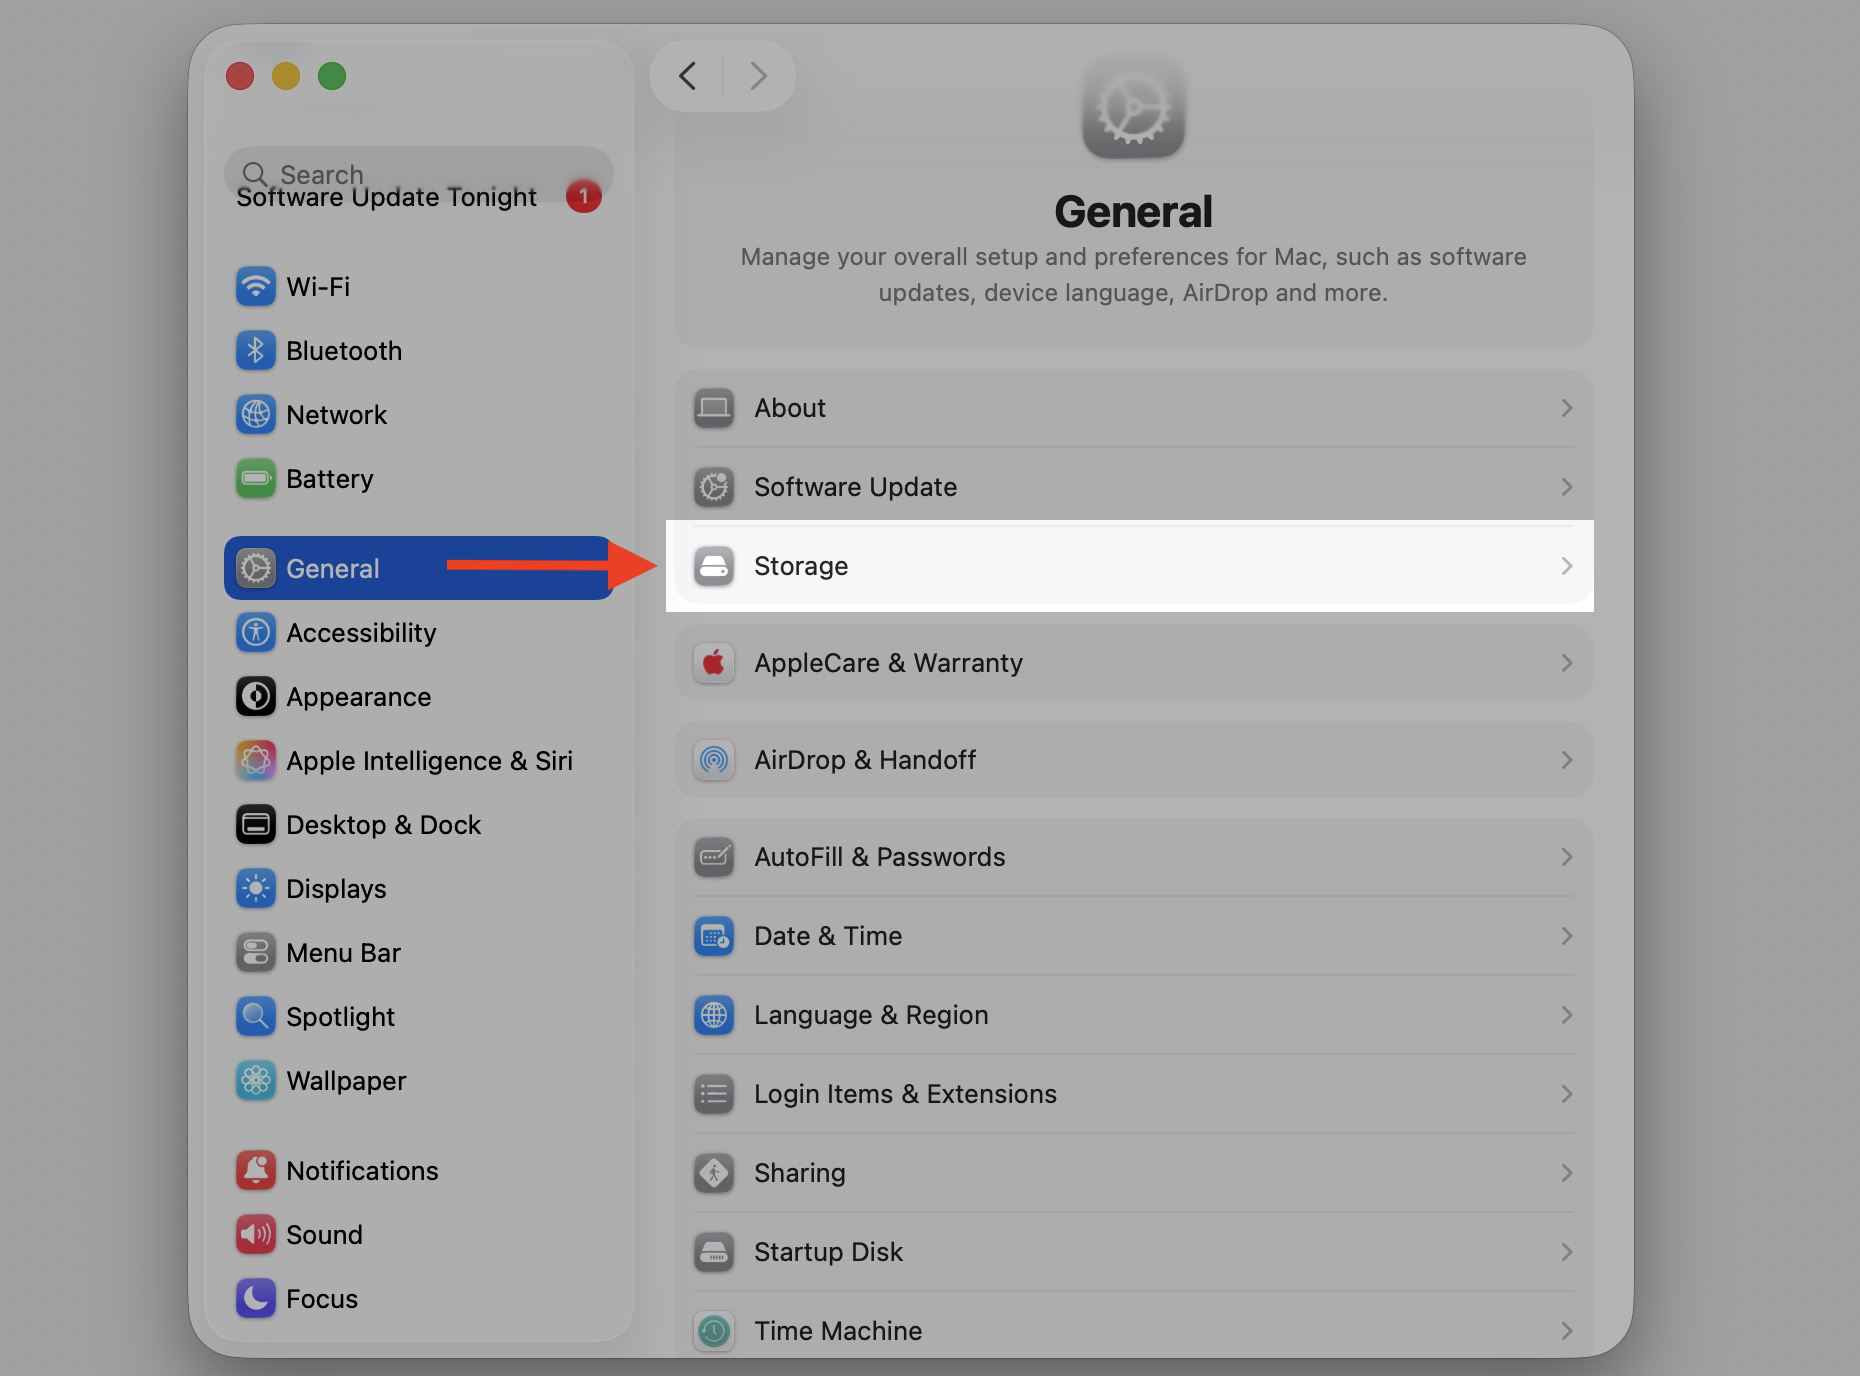Select Spotlight label in the sidebar
This screenshot has width=1860, height=1376.
click(340, 1017)
